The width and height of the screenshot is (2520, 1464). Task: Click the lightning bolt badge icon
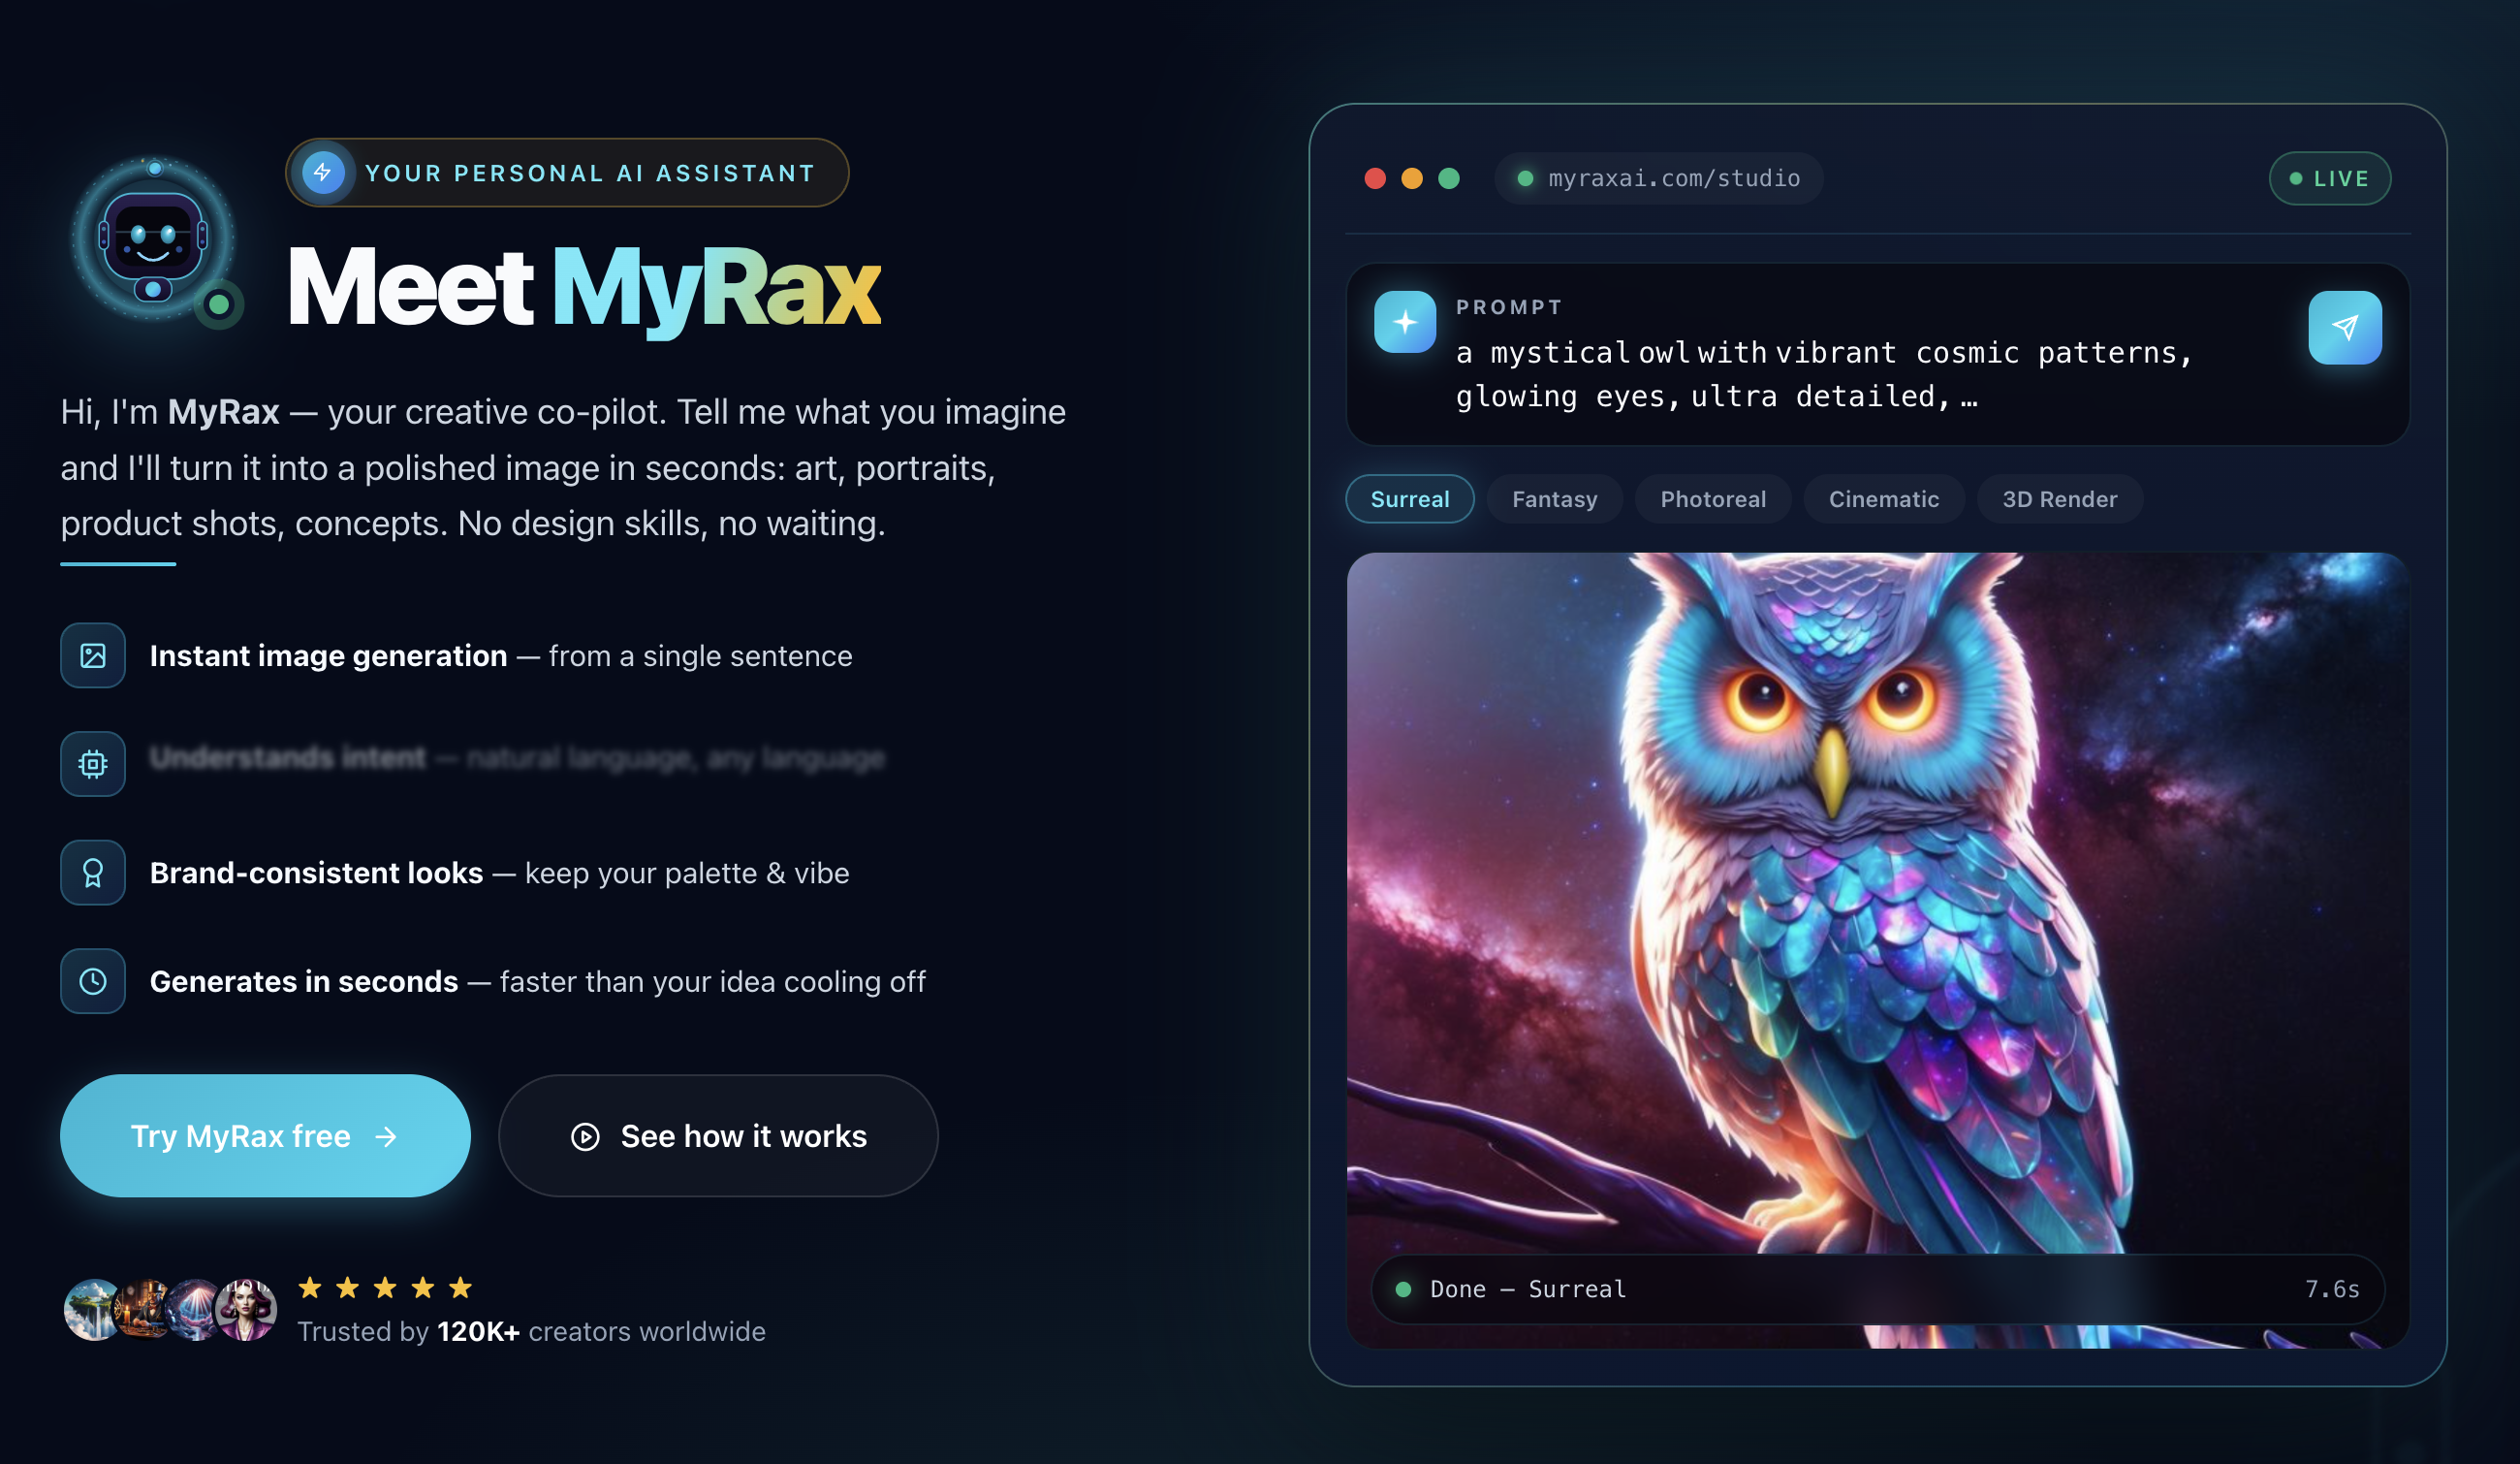323,173
